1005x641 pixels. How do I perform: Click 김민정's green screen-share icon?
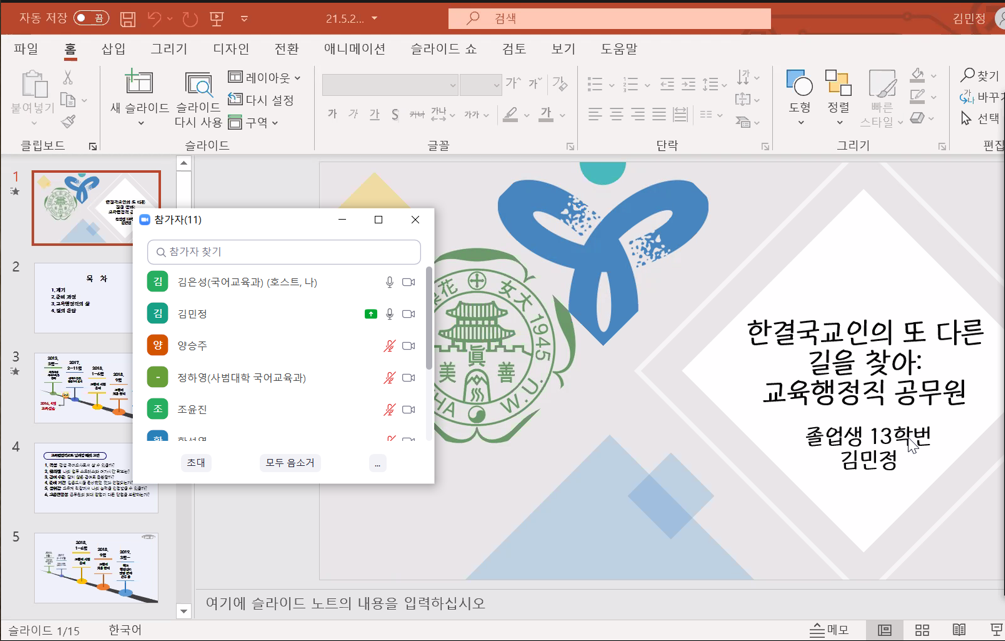pyautogui.click(x=370, y=313)
